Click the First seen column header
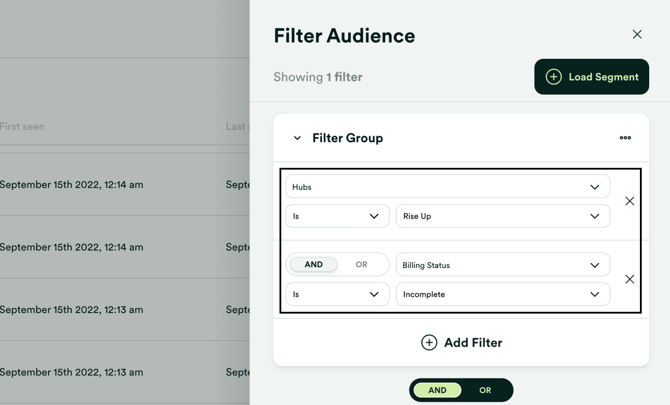 [x=22, y=126]
